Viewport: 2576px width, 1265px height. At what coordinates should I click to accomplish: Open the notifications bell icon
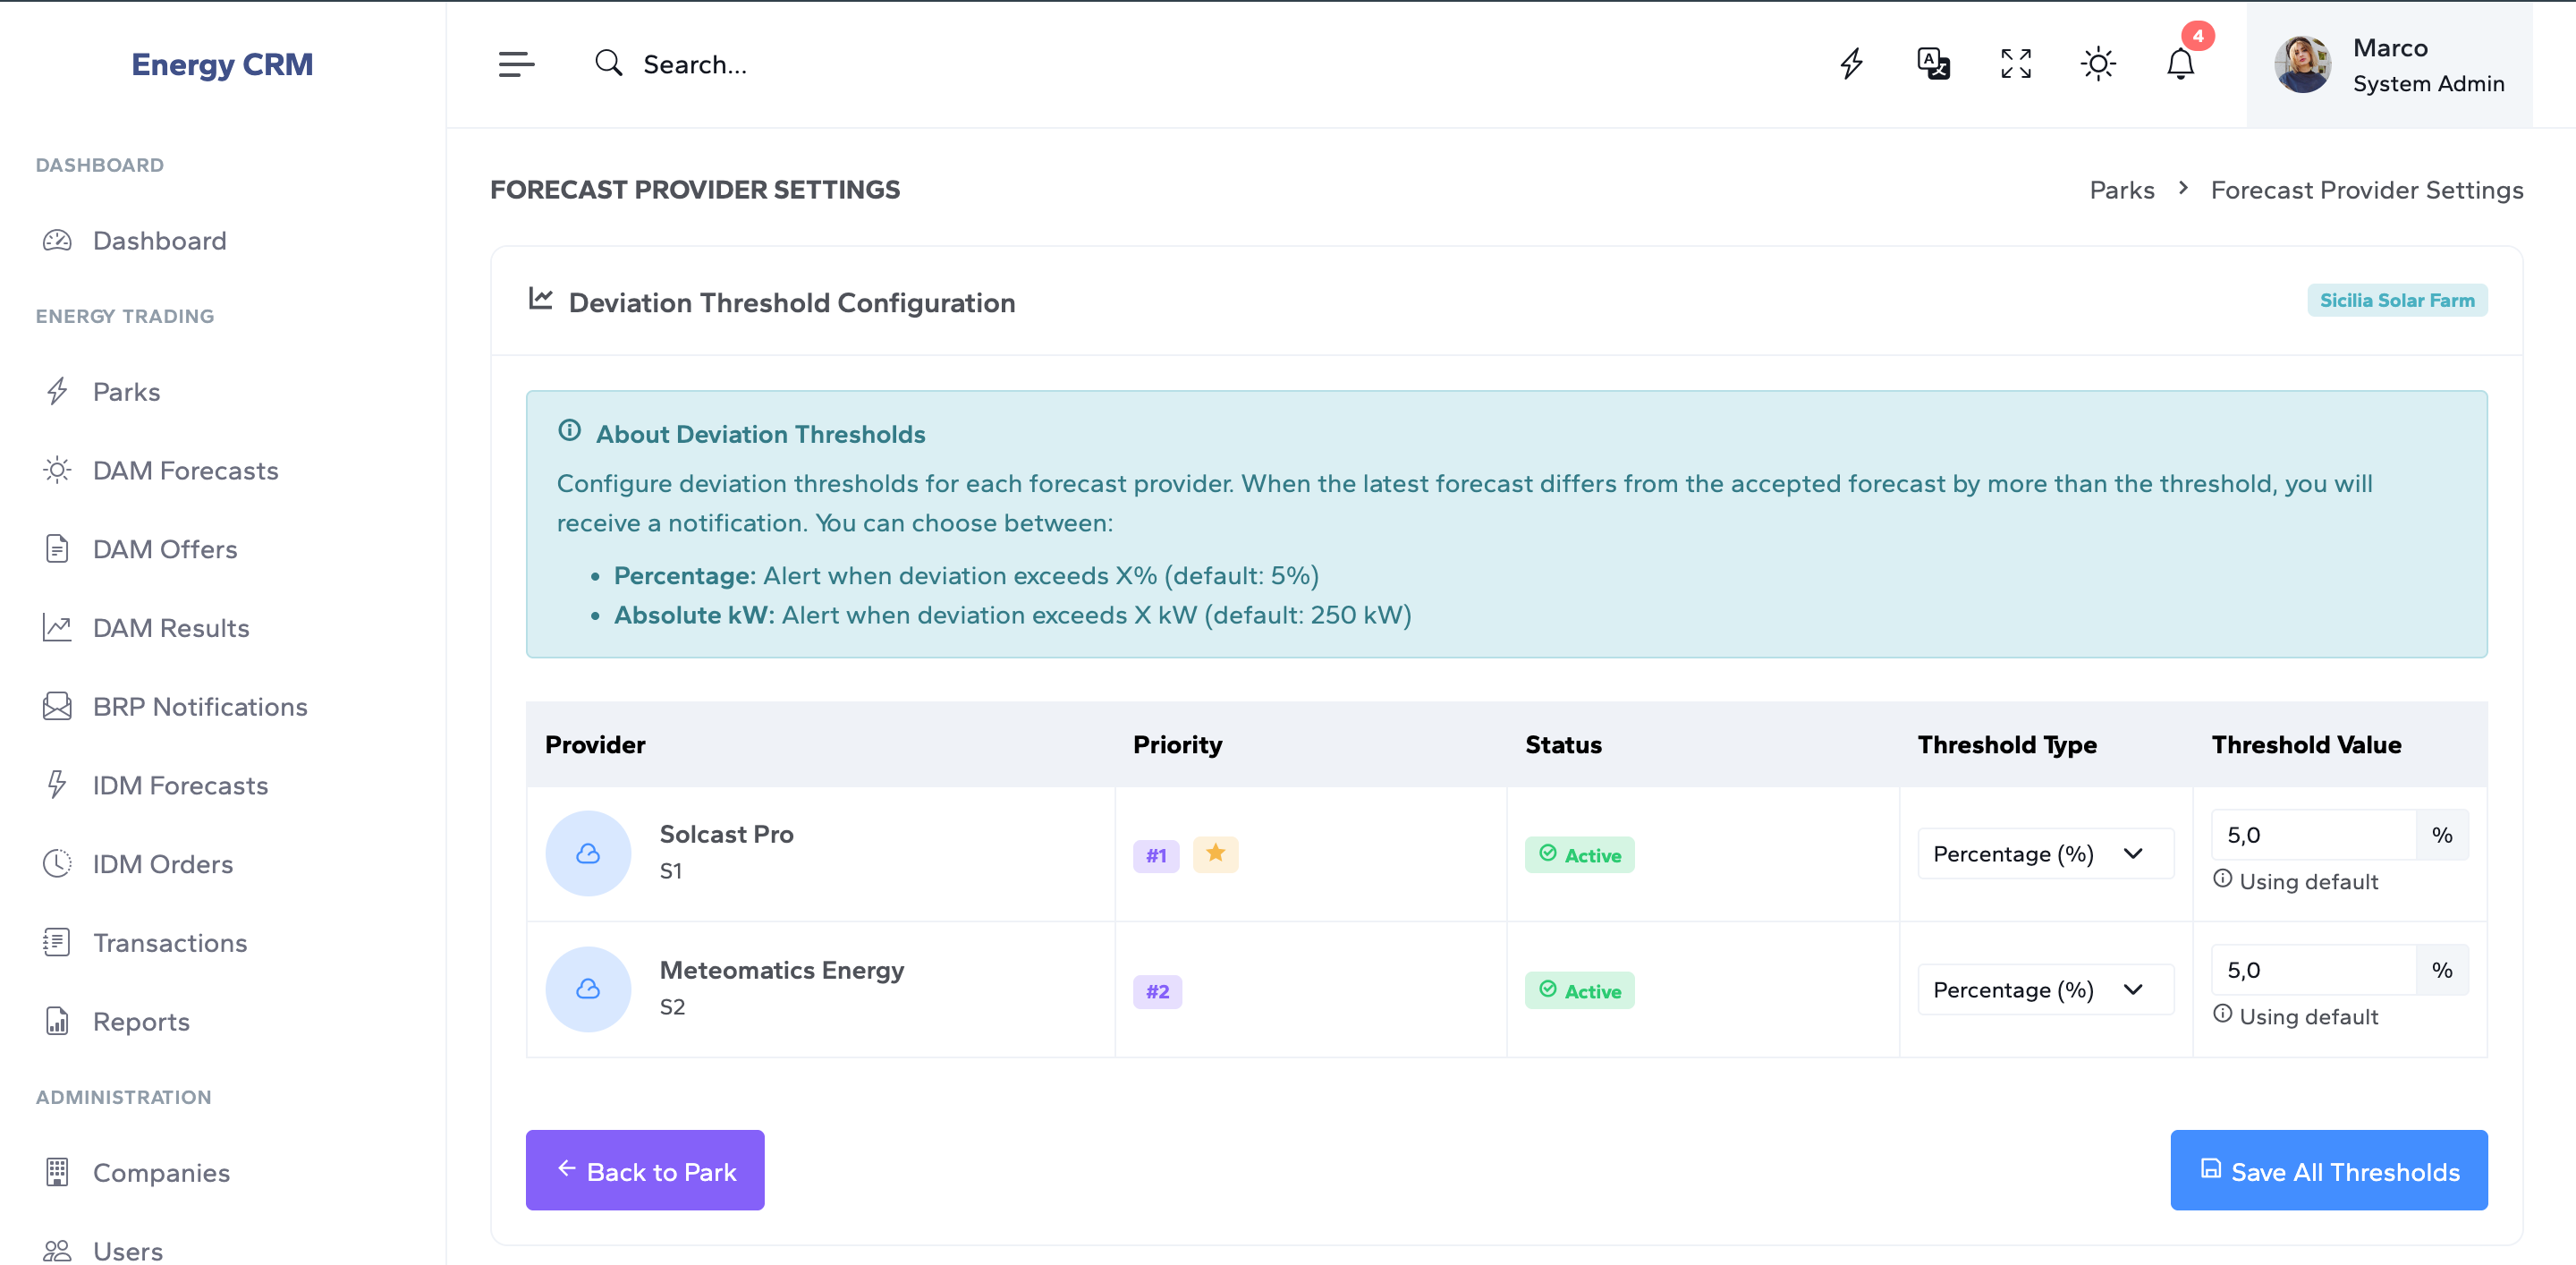(2180, 64)
